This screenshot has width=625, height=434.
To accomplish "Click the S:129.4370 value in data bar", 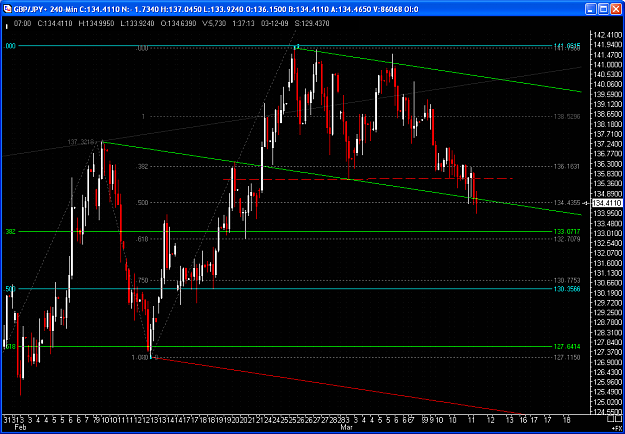I will click(x=312, y=24).
